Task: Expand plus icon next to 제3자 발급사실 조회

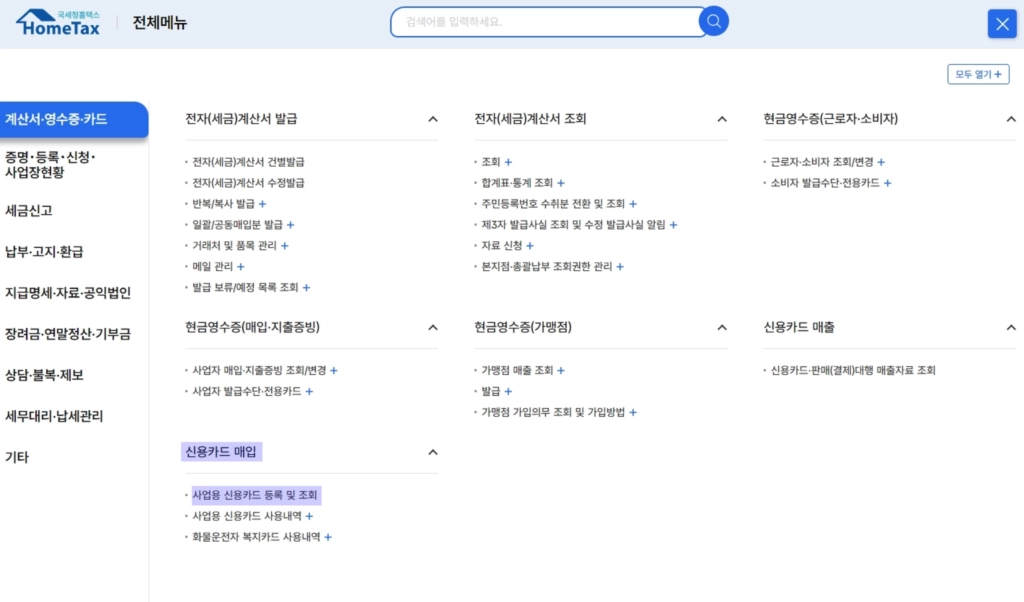Action: pos(673,225)
